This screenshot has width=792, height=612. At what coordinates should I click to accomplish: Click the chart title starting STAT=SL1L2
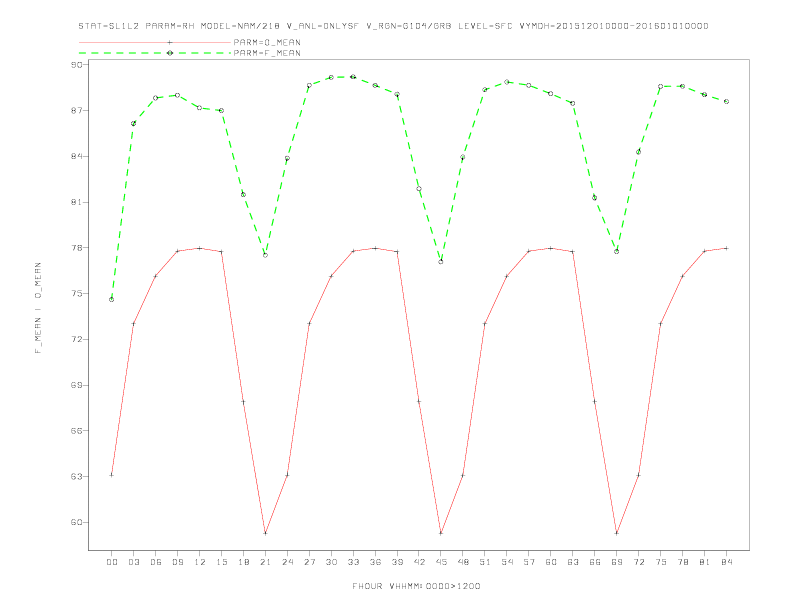tap(393, 26)
